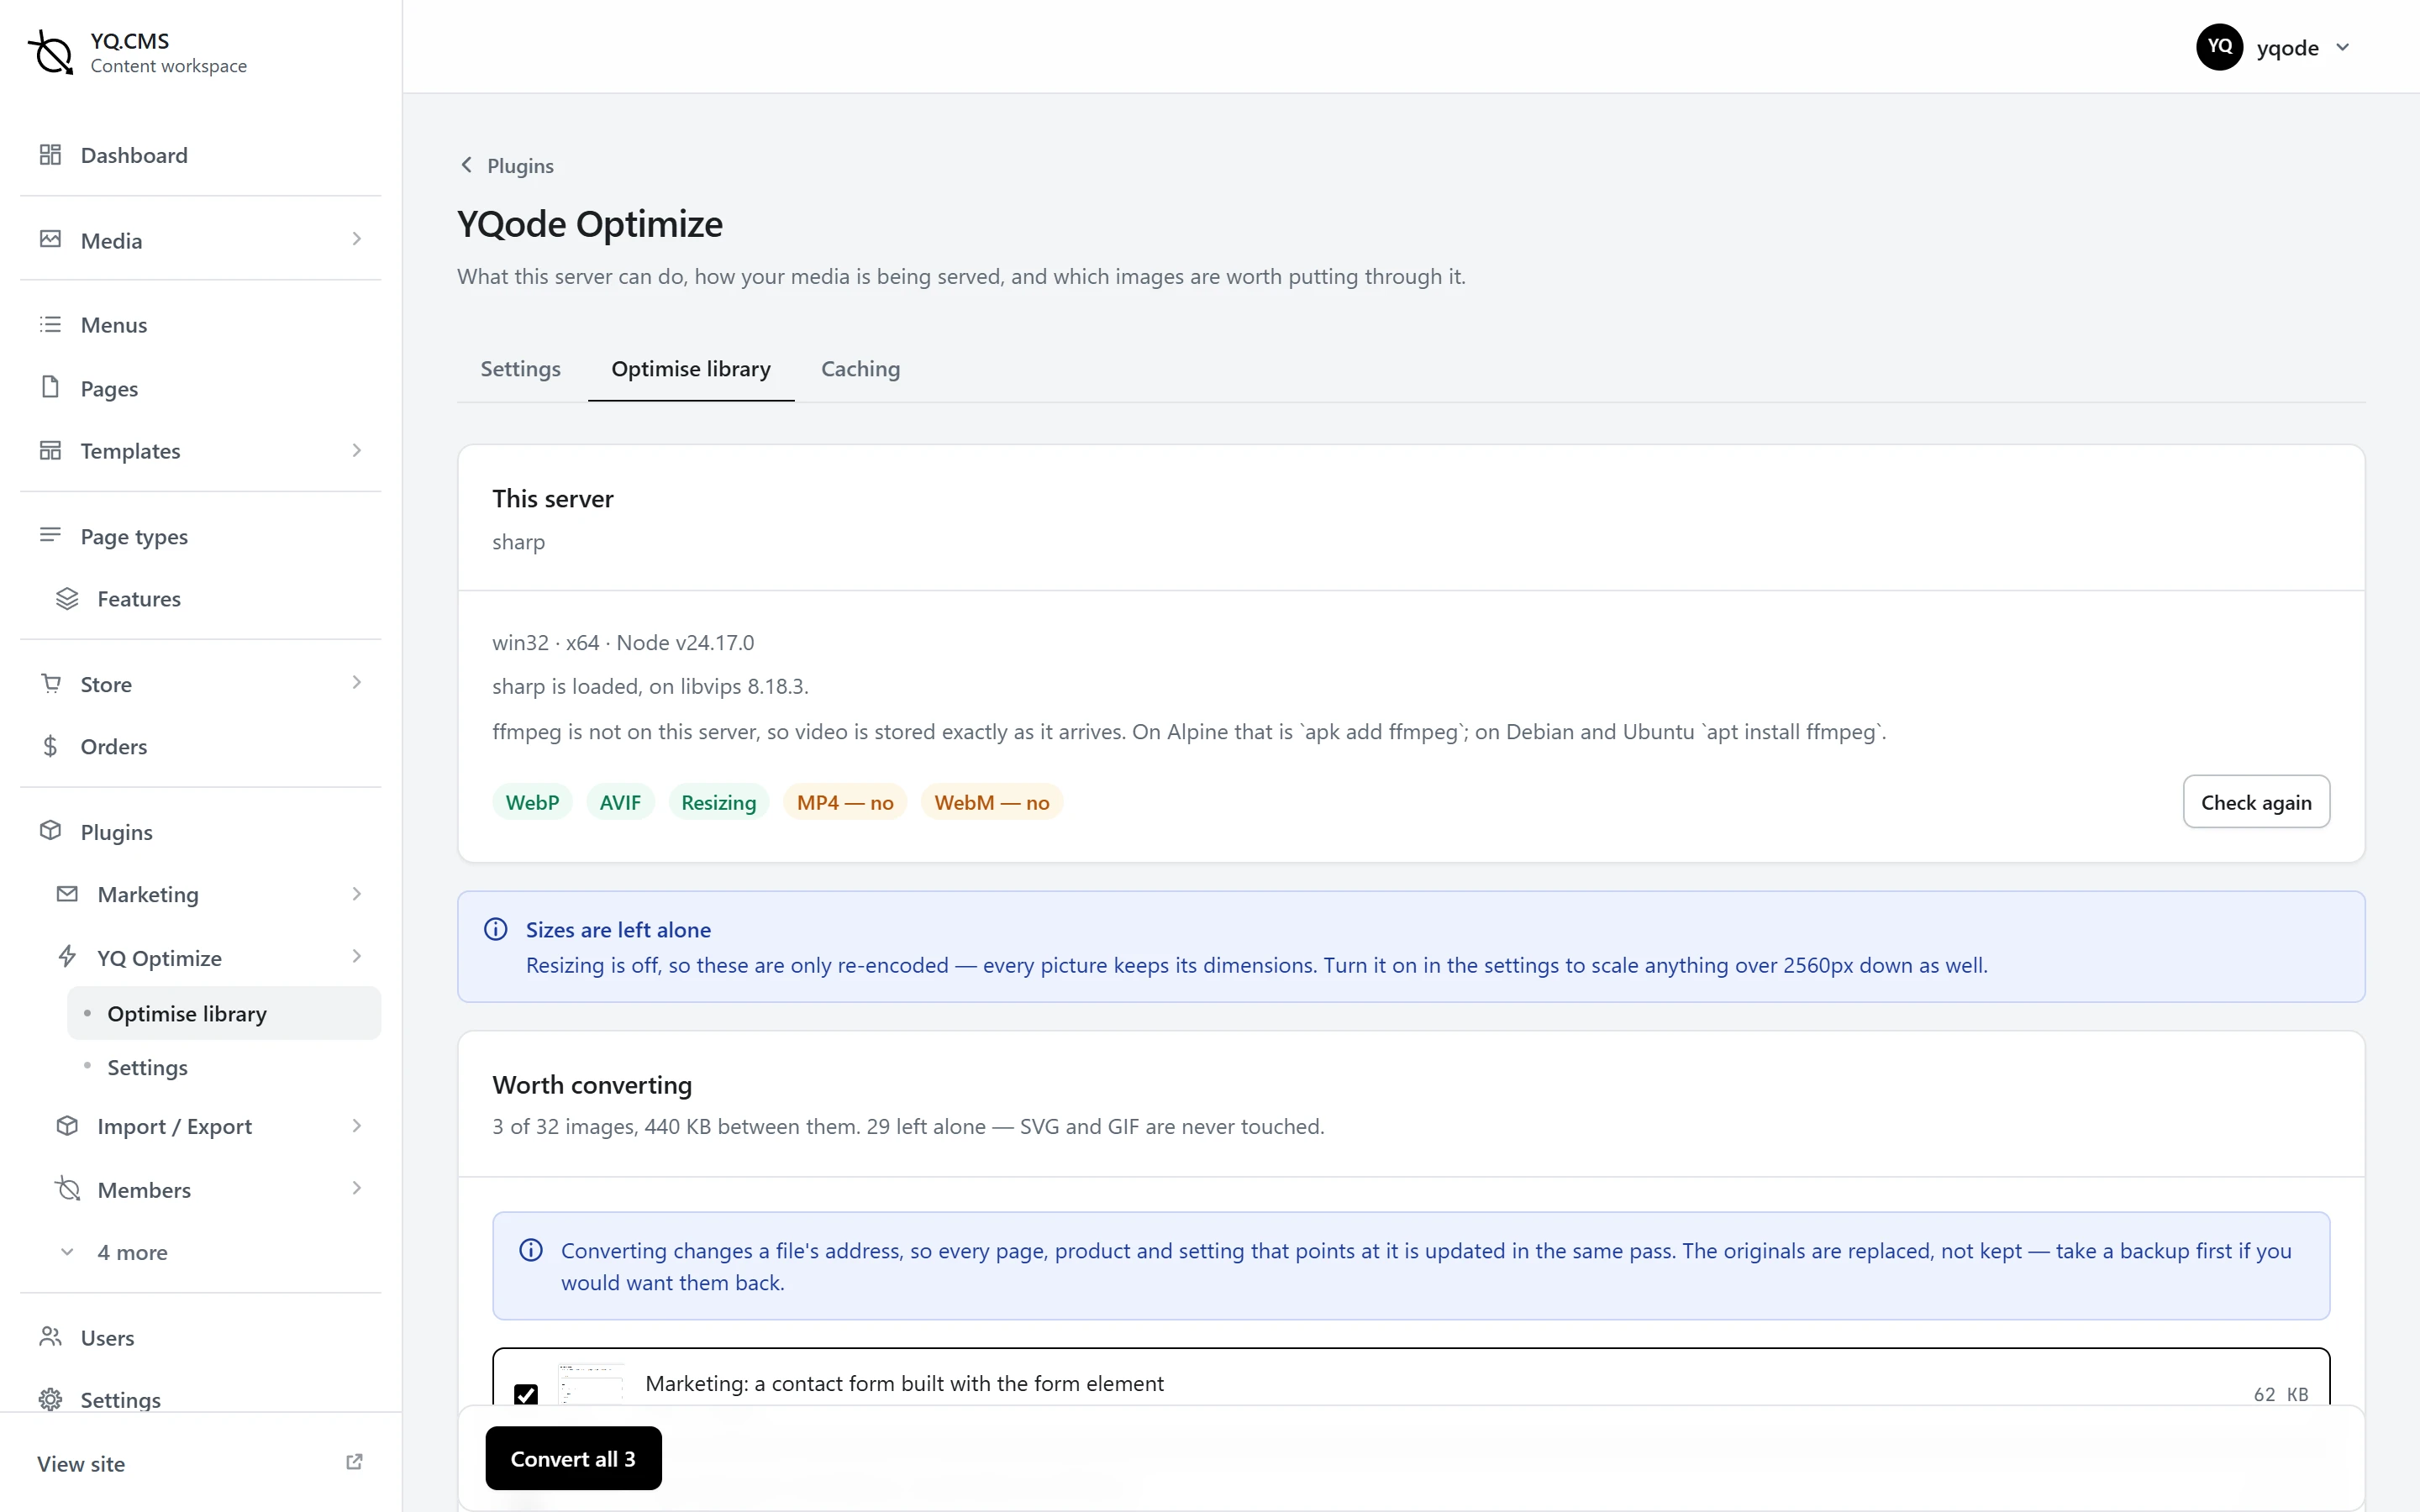Click the YQ Optimize lightning icon
This screenshot has width=2420, height=1512.
pos(67,957)
